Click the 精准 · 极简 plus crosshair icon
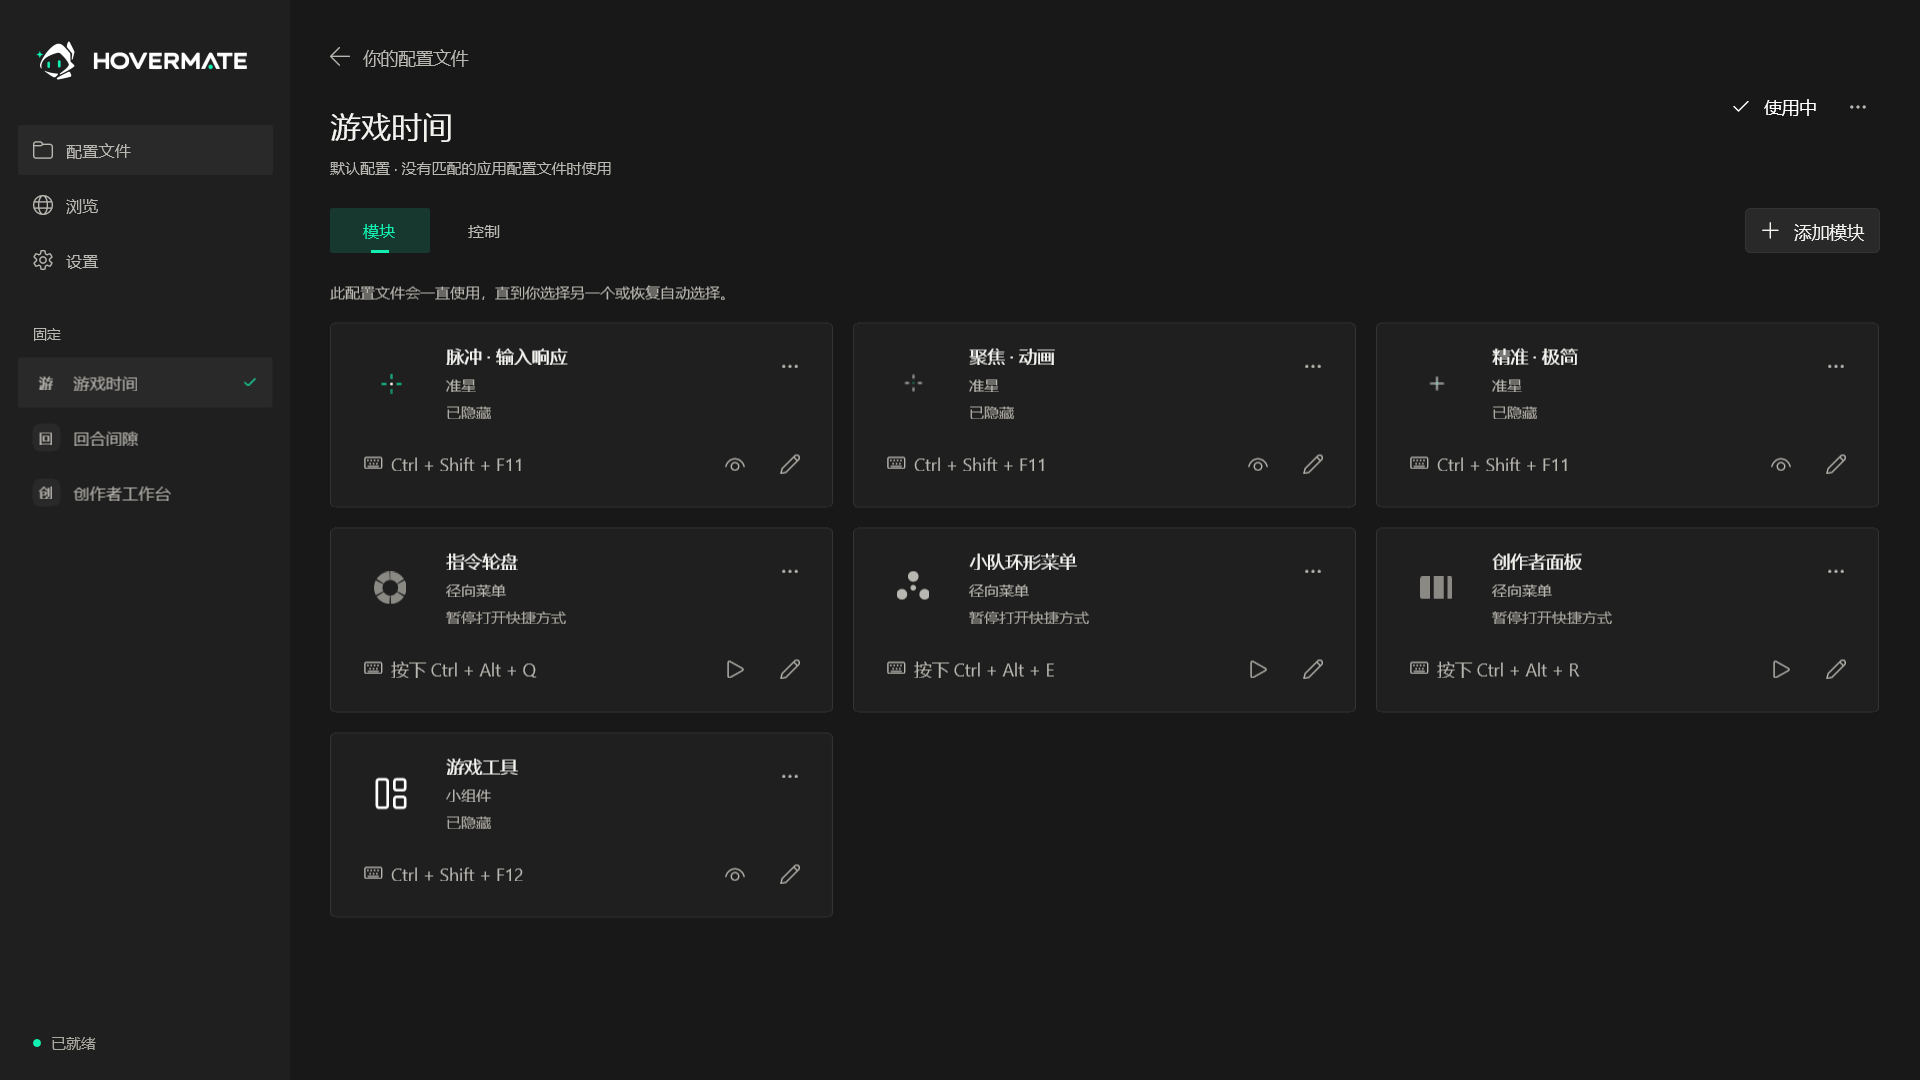 click(x=1437, y=384)
